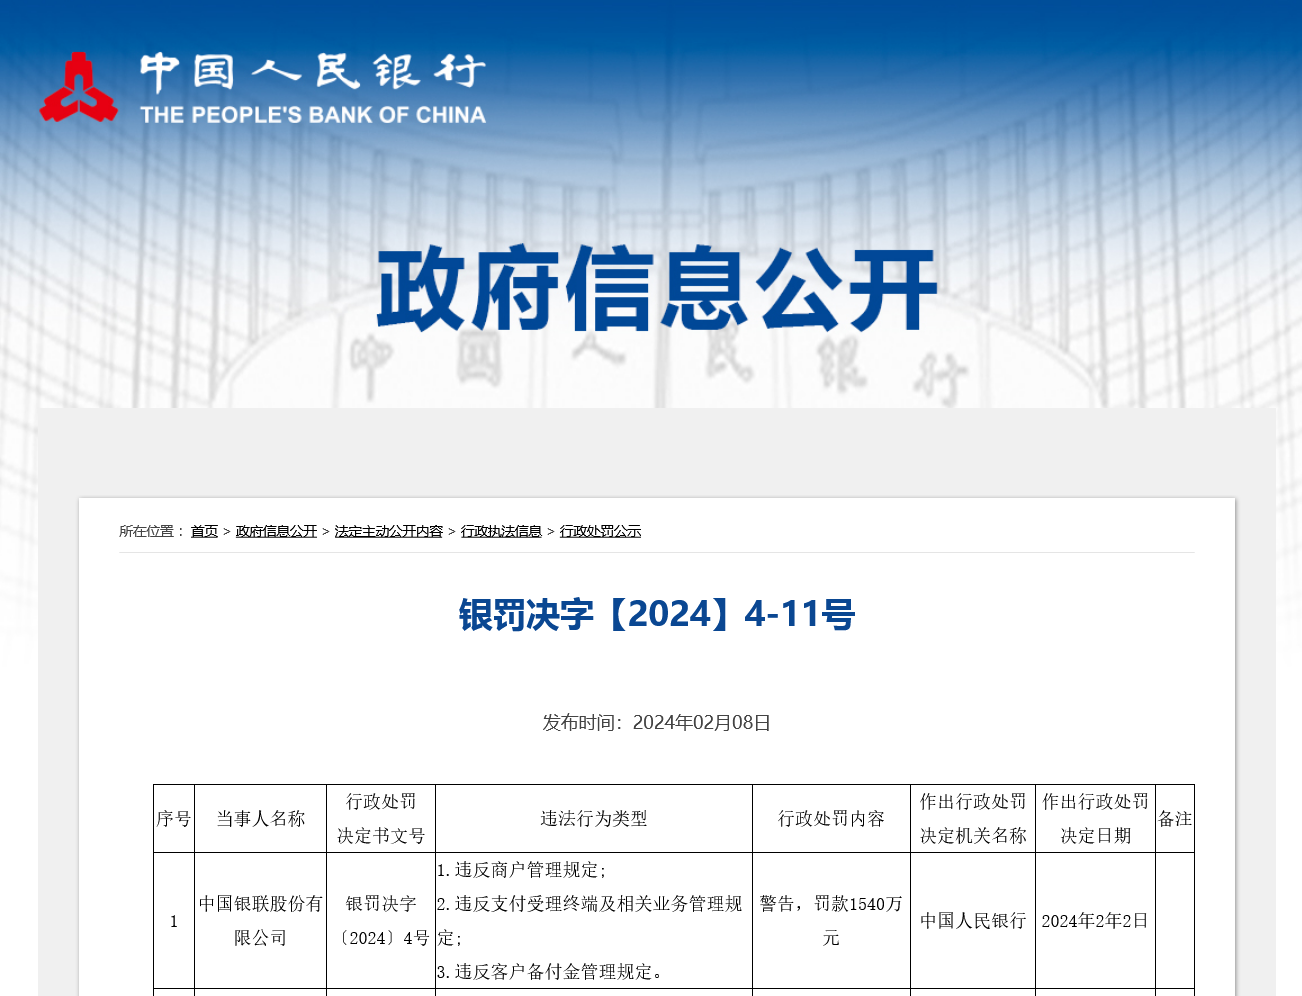Click the page title 银罚决字【2024】4-11号
Screen dimensions: 1302x996
coord(656,614)
